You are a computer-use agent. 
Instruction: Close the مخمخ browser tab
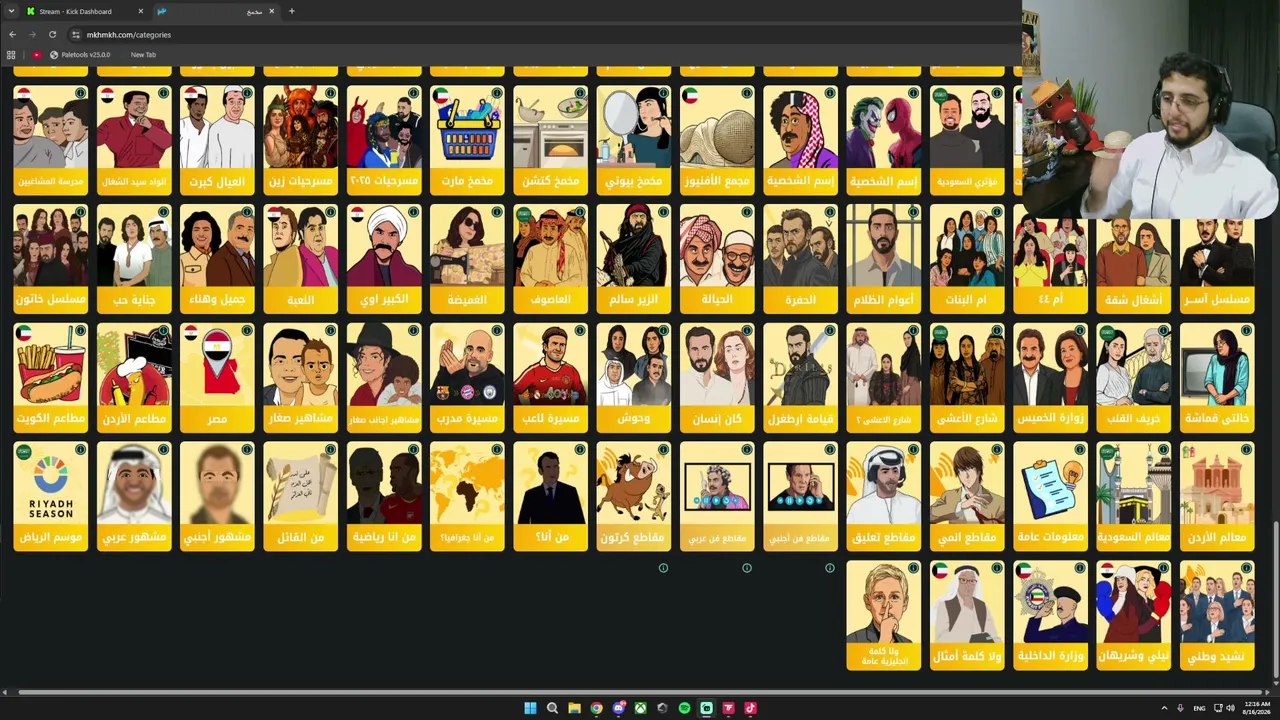pyautogui.click(x=271, y=11)
